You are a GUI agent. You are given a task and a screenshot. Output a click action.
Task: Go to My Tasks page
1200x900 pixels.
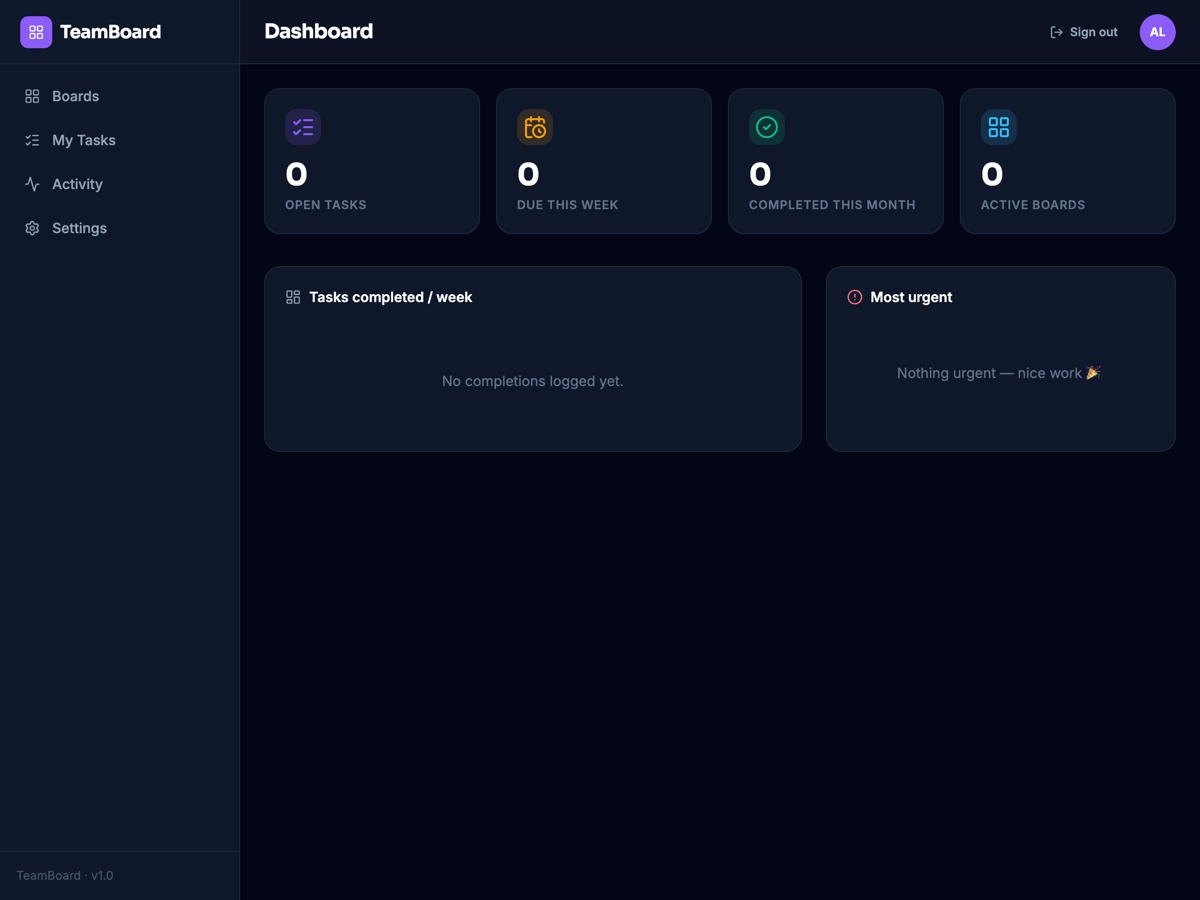pos(120,140)
